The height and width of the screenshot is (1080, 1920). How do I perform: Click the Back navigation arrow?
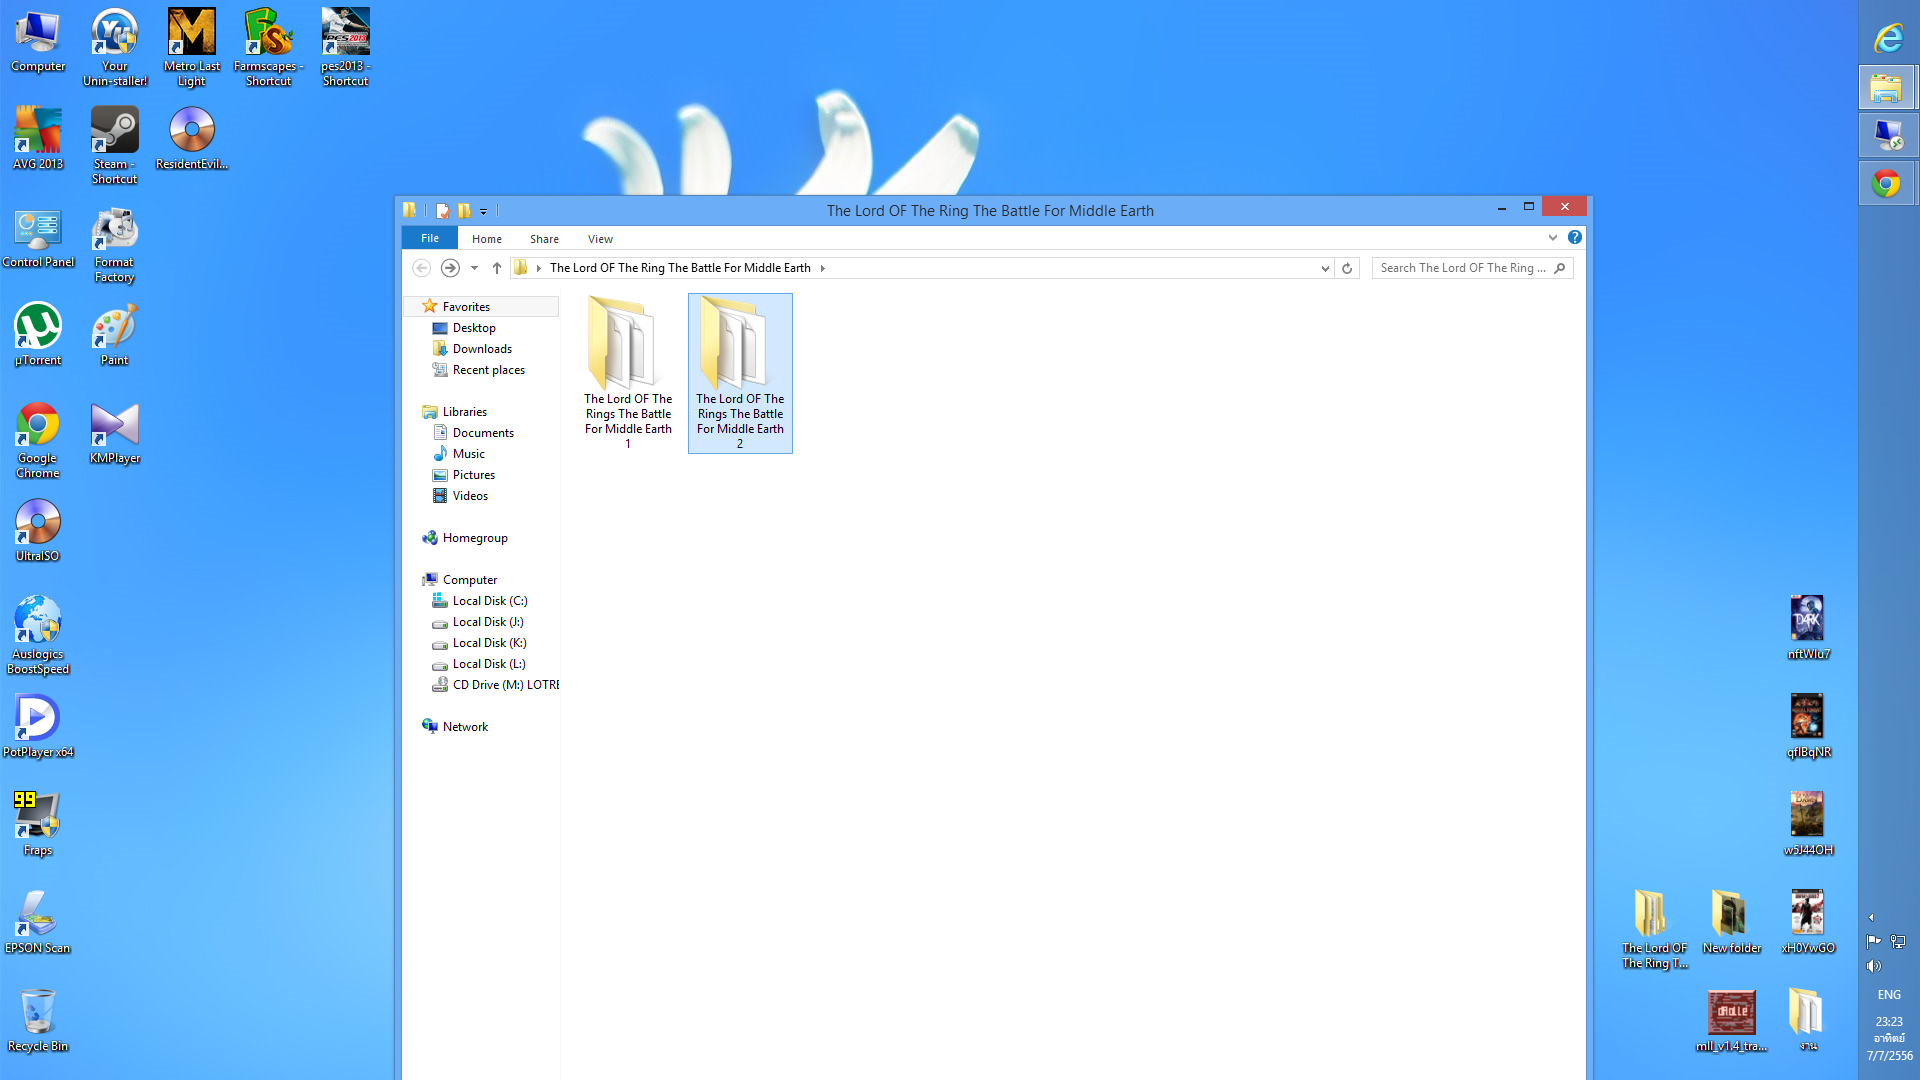[421, 268]
